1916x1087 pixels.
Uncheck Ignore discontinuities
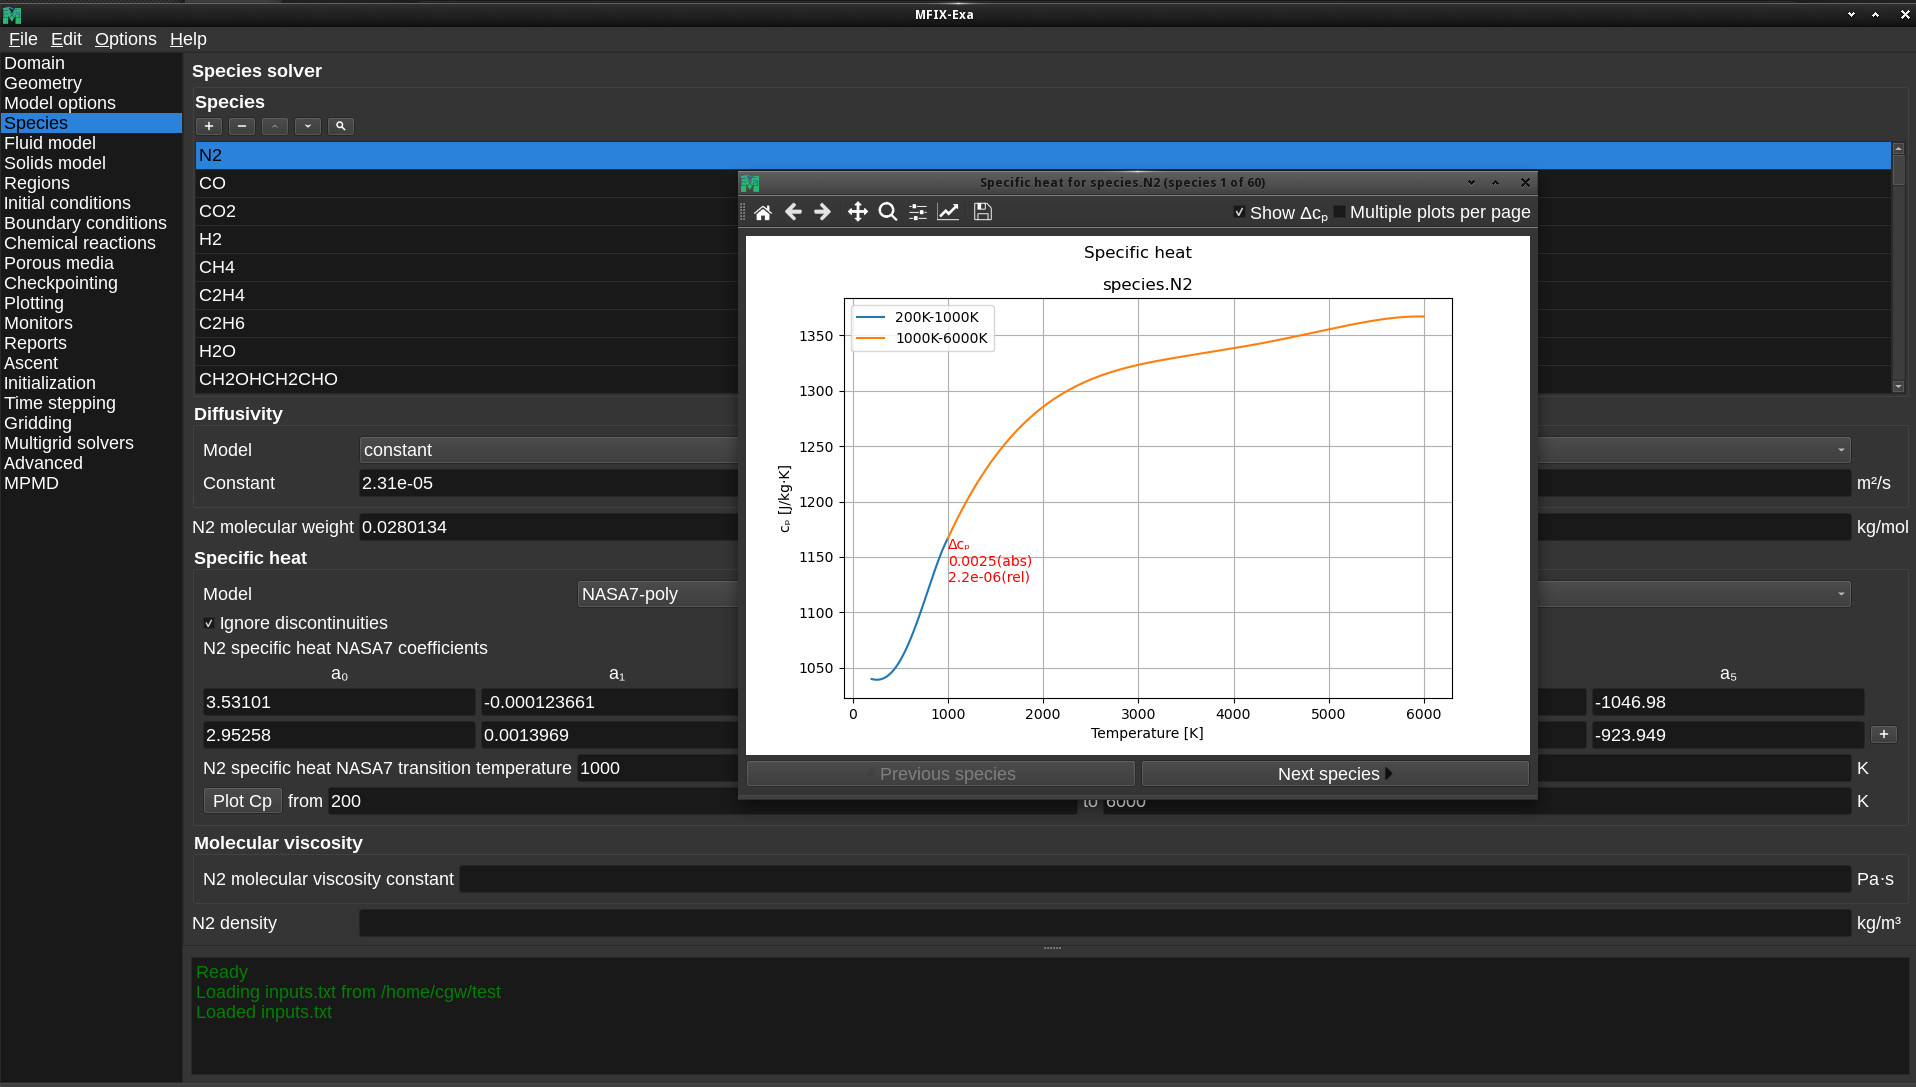(209, 623)
